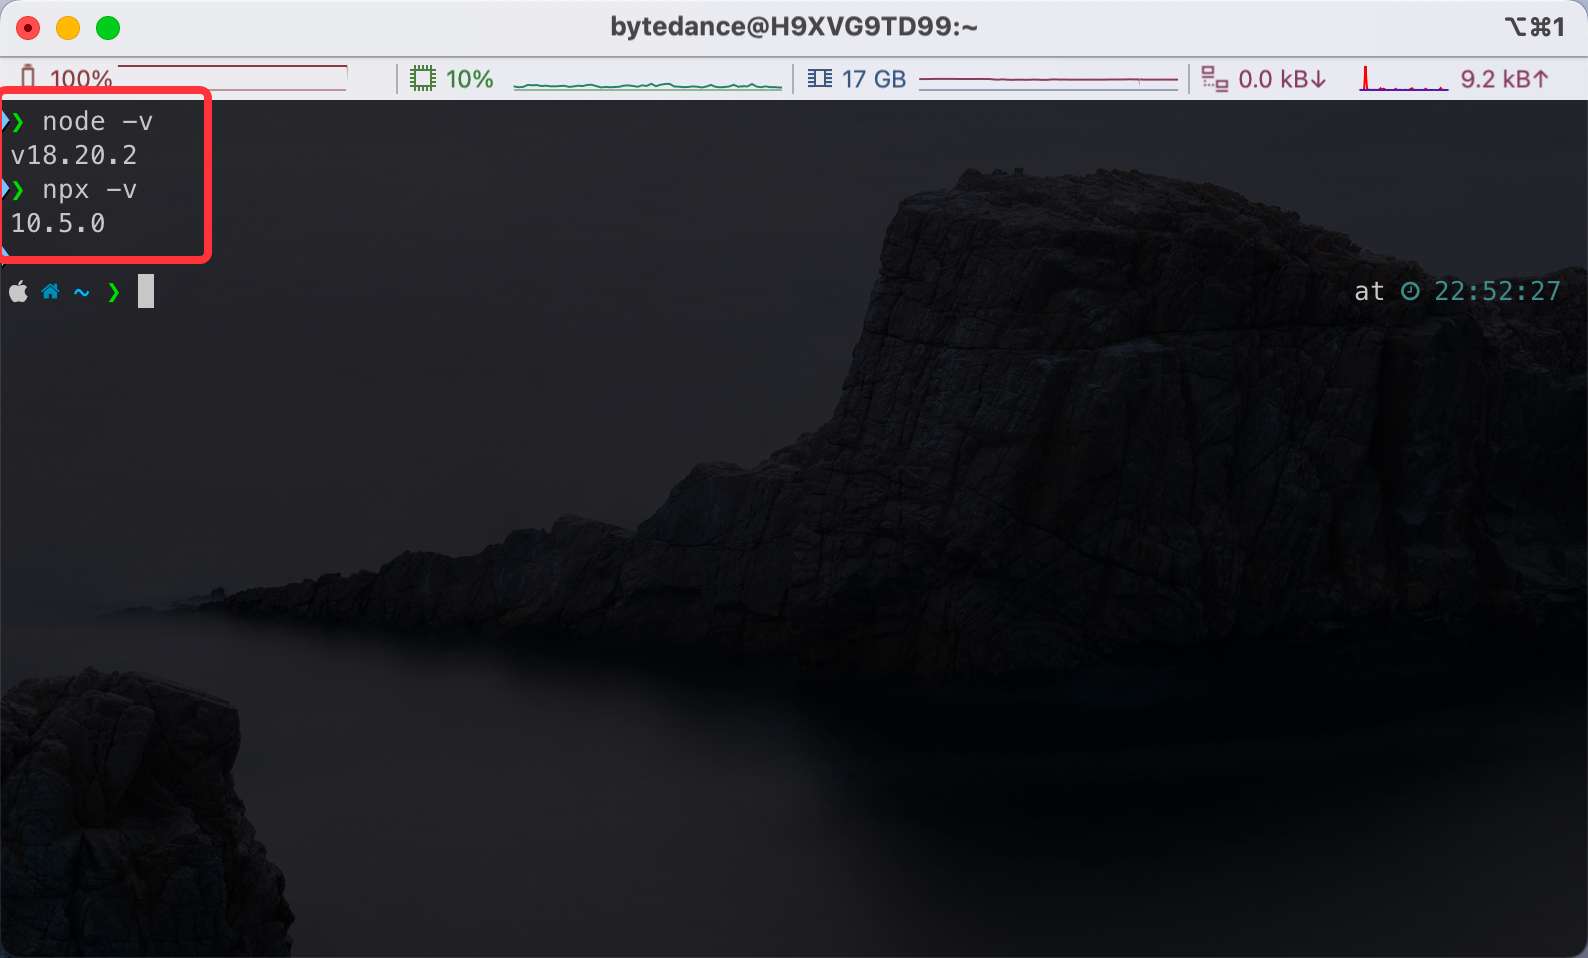Click the Apple logo in the prompt

coord(18,292)
